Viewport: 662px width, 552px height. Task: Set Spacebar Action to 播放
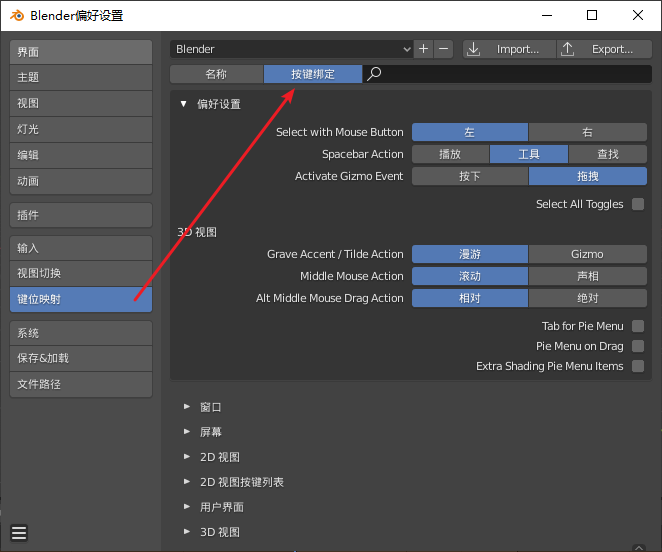pyautogui.click(x=450, y=154)
